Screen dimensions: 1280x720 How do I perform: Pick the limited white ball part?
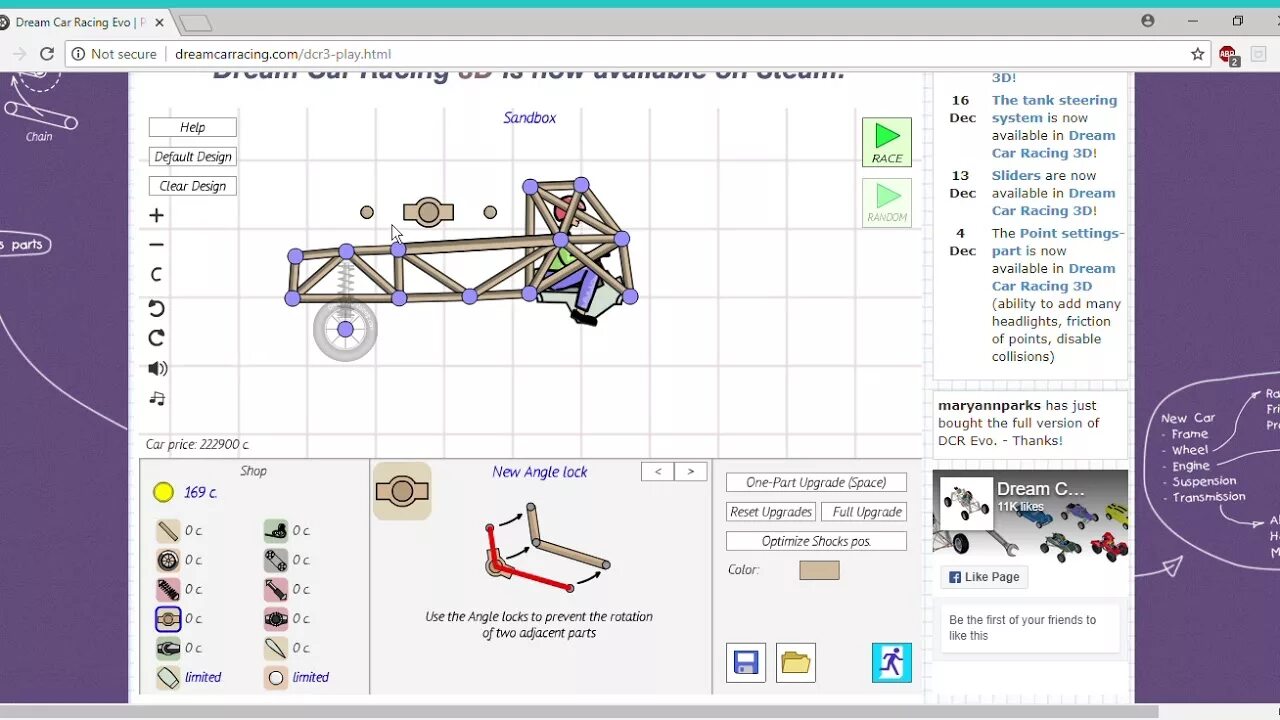click(x=276, y=677)
